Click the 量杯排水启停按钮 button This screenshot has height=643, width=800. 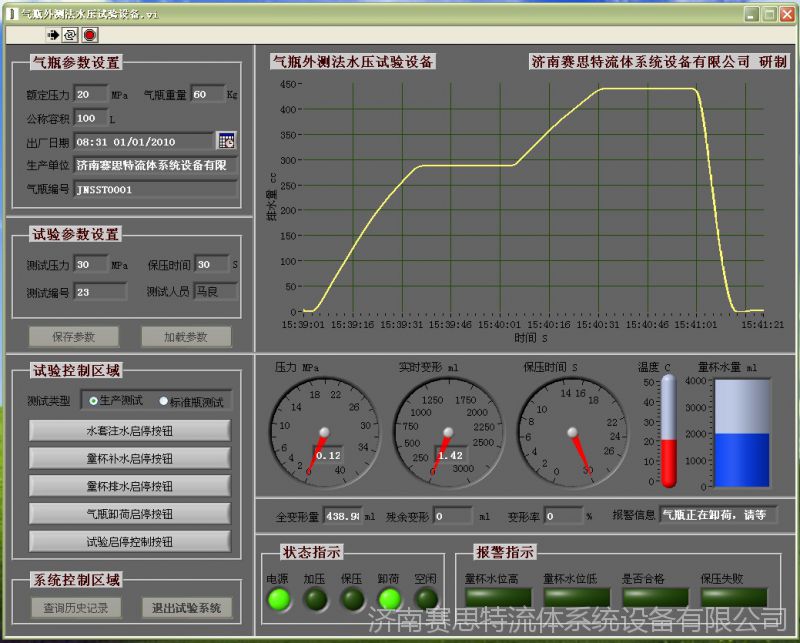coord(130,486)
